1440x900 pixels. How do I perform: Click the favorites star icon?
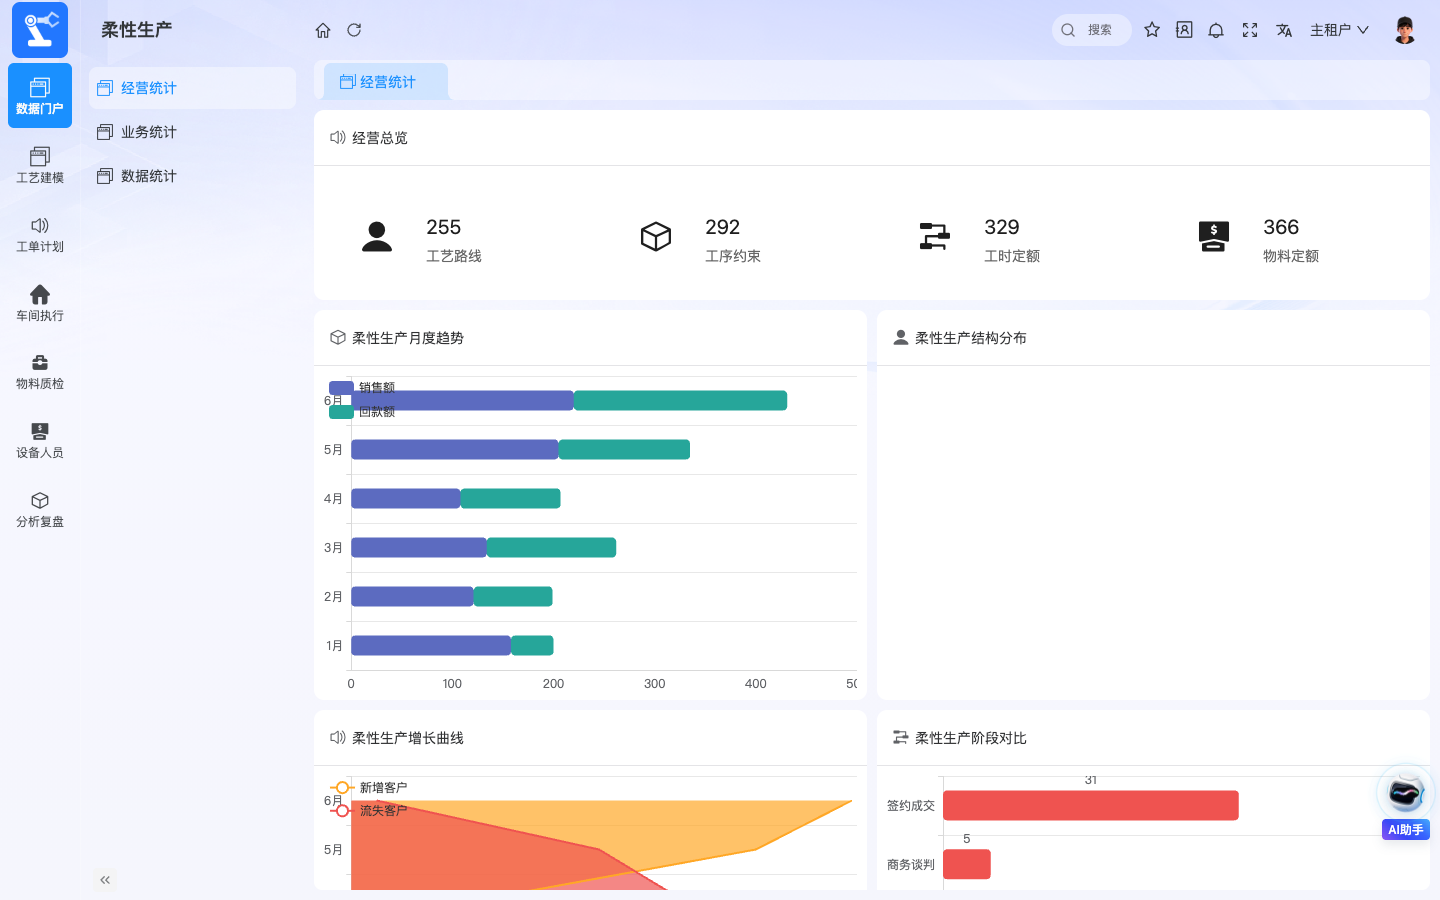[1152, 30]
